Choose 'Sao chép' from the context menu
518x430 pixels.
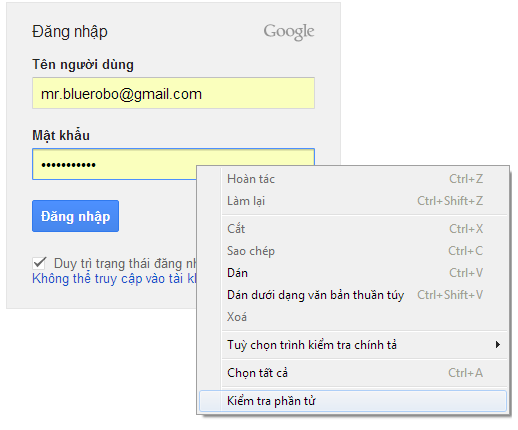coord(353,251)
